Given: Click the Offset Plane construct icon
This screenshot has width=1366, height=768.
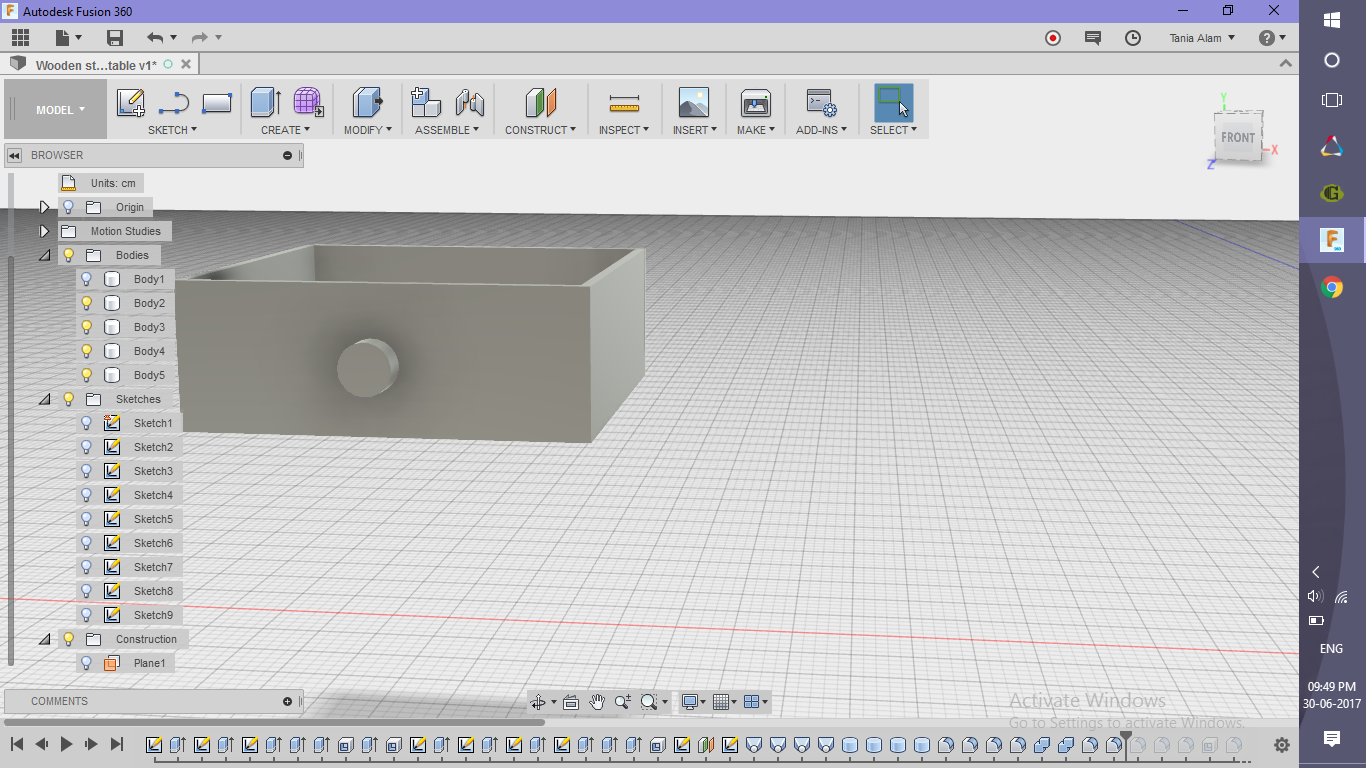Looking at the screenshot, I should (540, 102).
